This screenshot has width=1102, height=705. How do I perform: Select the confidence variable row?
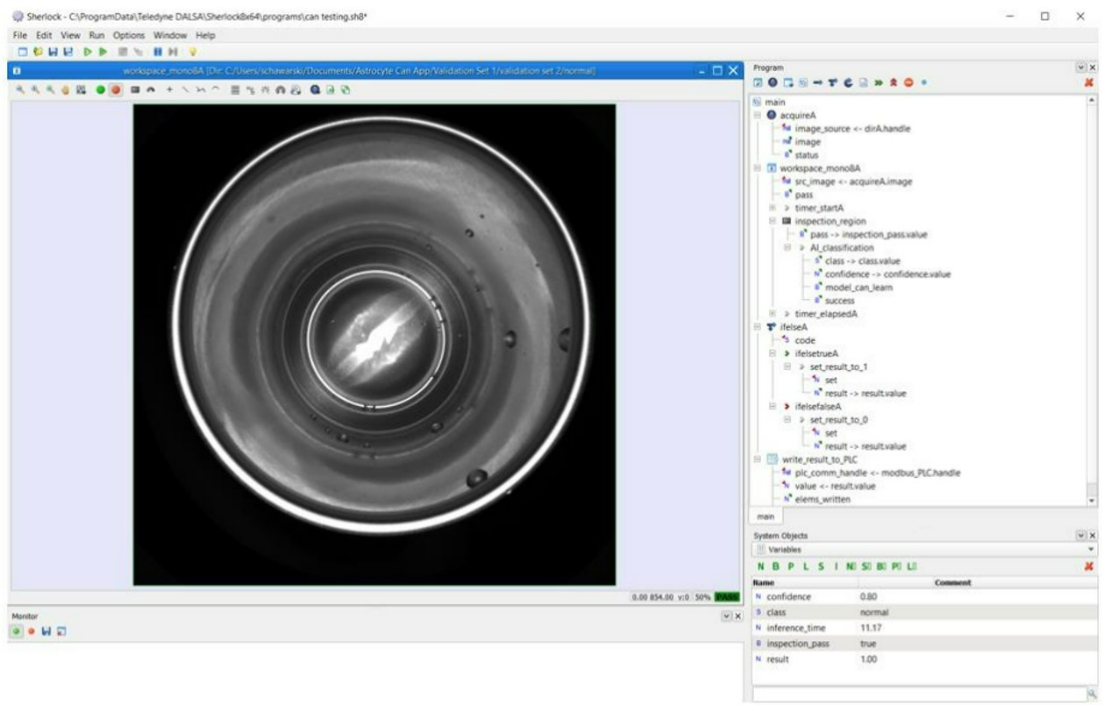(x=924, y=597)
